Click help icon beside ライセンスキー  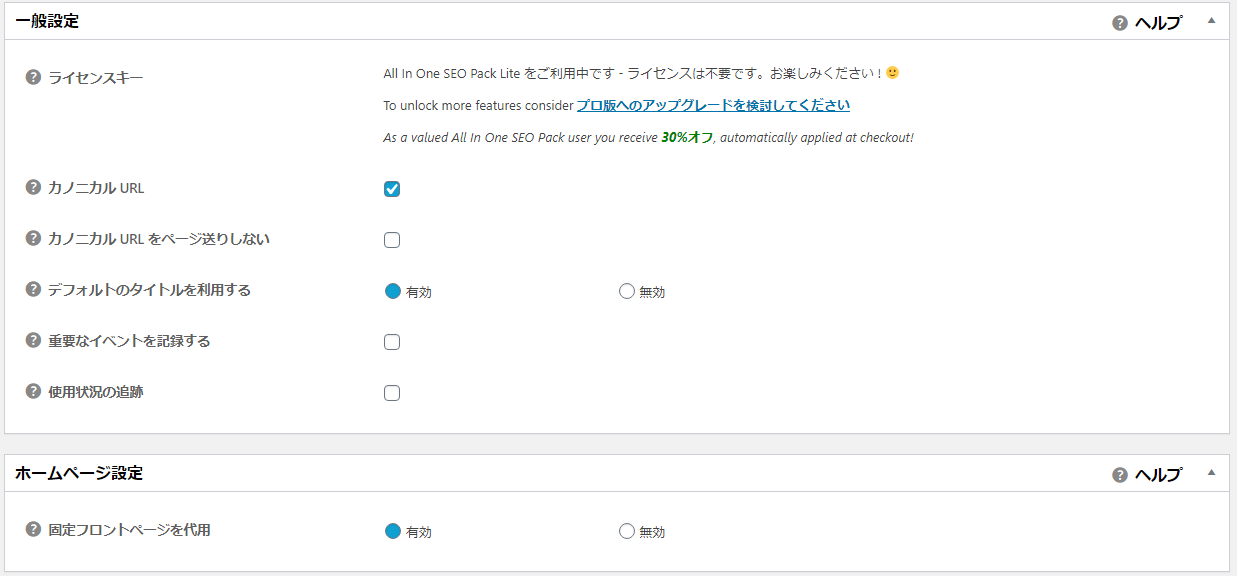click(x=33, y=77)
